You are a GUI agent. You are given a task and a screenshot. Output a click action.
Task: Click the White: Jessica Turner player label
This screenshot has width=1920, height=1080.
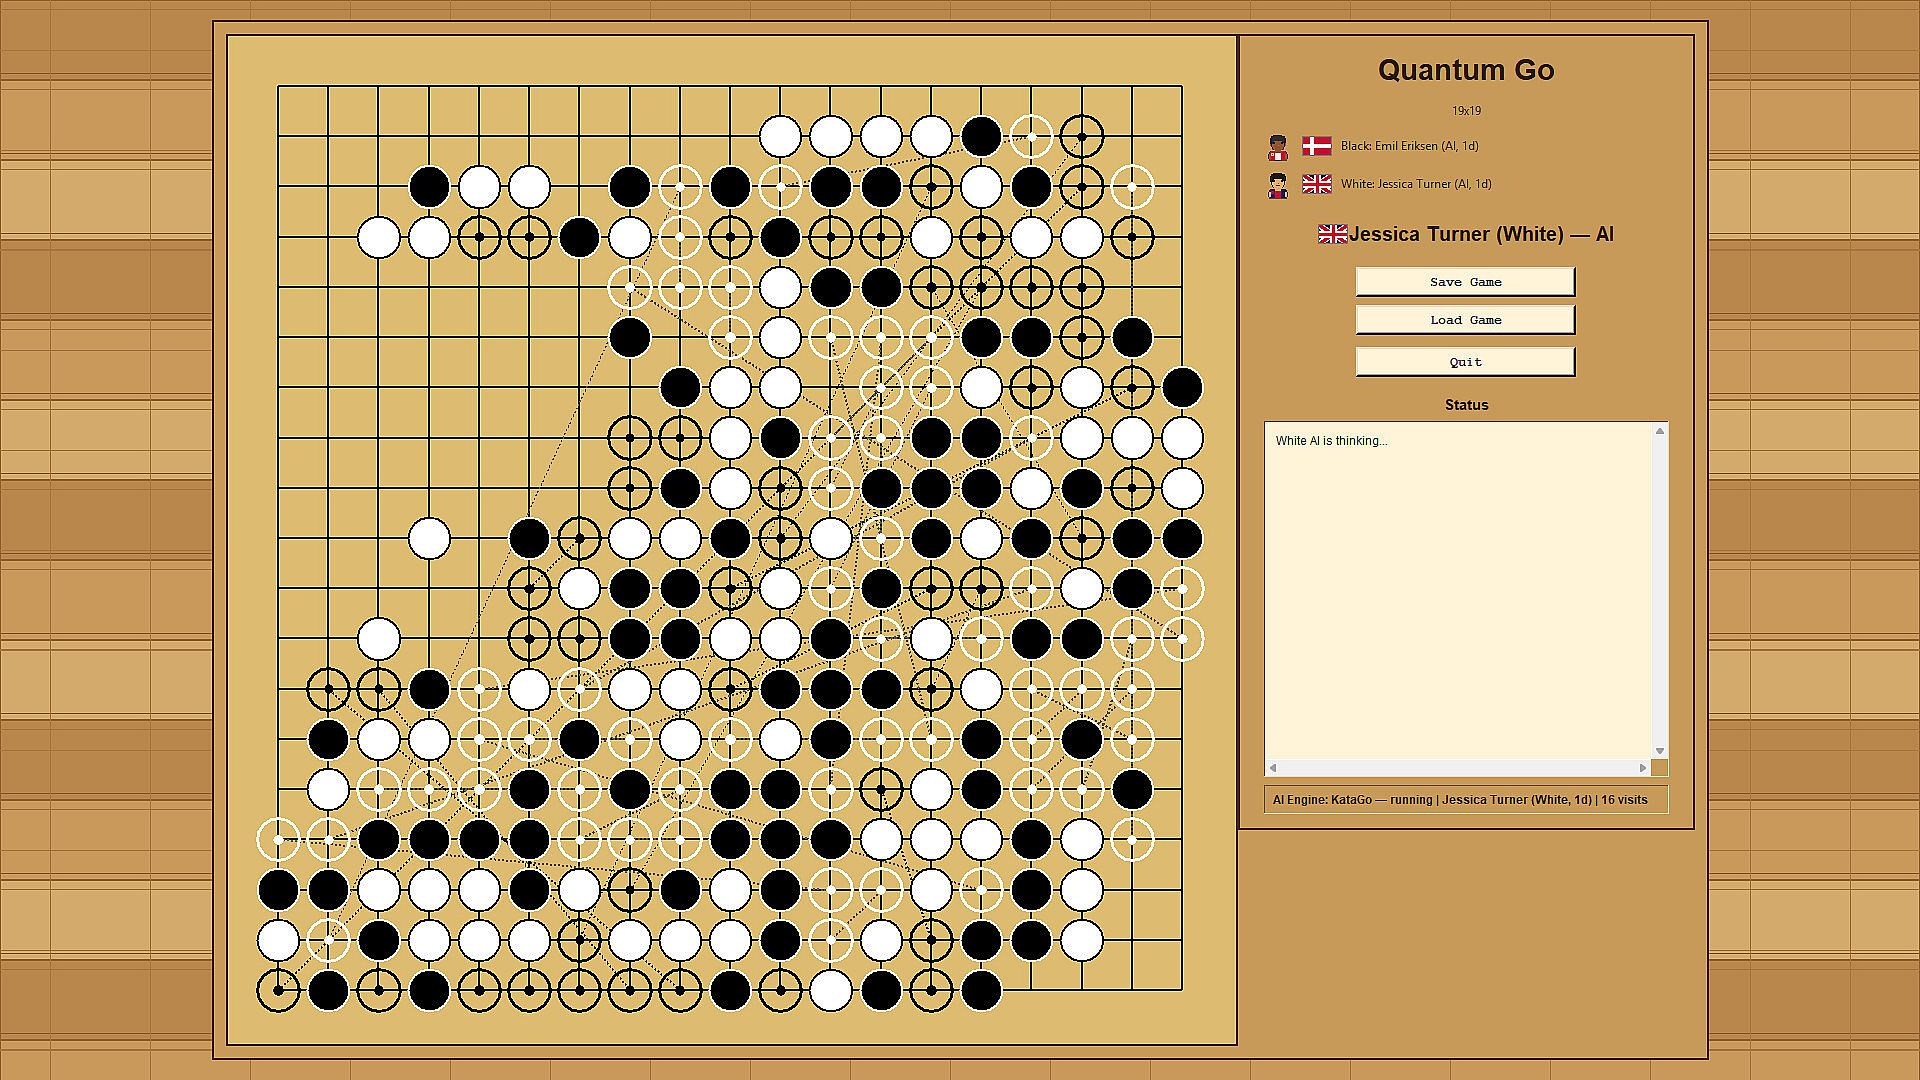(x=1416, y=184)
